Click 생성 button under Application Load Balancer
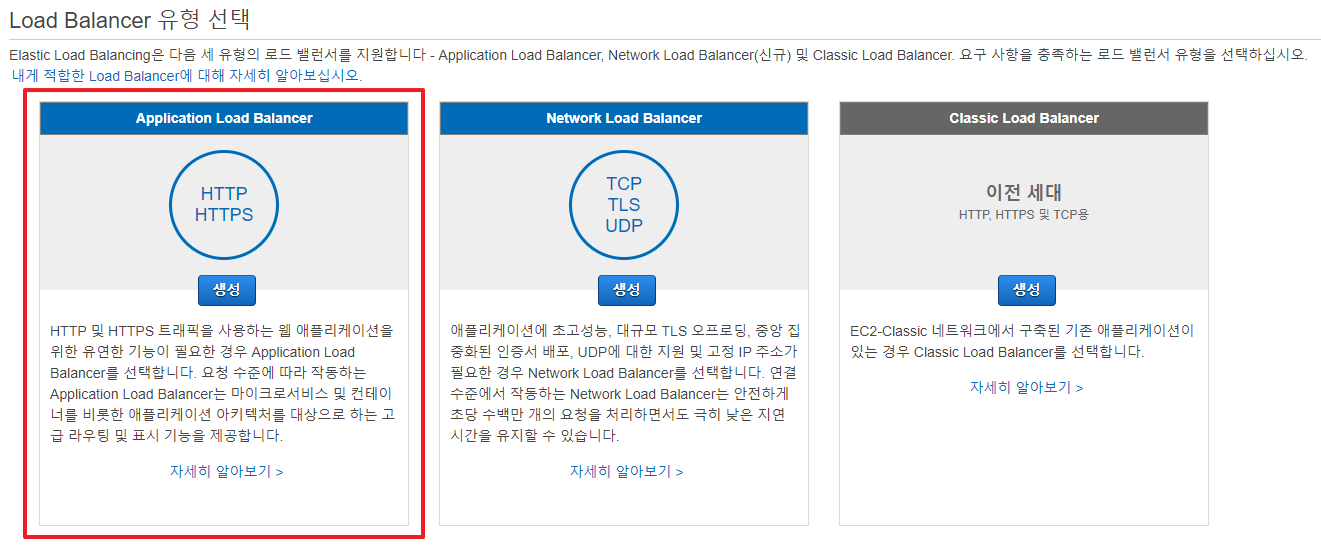 (226, 290)
